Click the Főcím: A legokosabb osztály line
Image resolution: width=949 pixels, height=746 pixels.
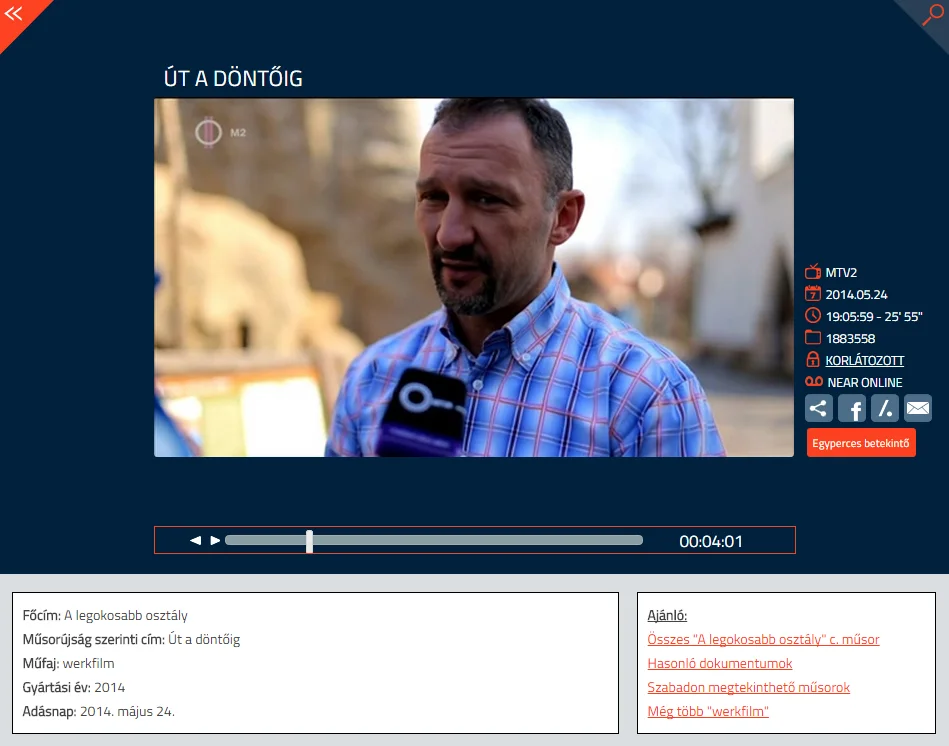[105, 616]
